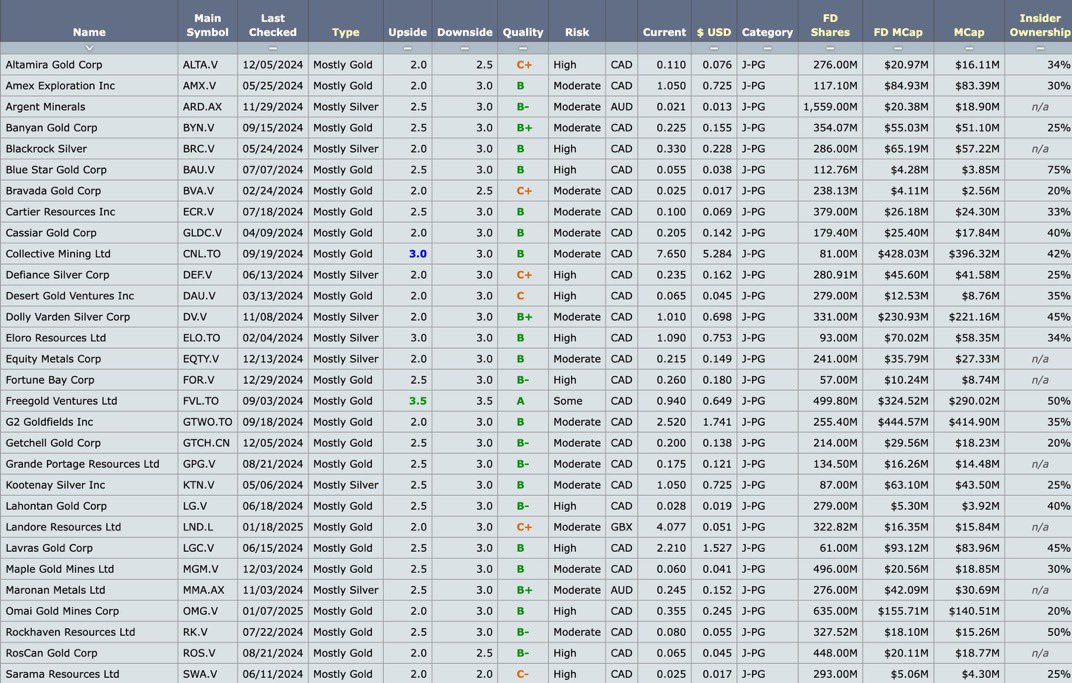Click the sort marker under Category column

click(x=767, y=48)
